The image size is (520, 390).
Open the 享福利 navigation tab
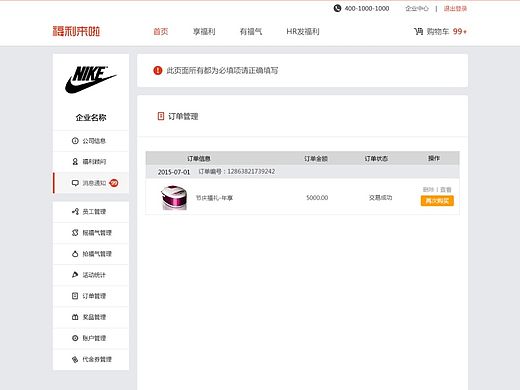[204, 31]
